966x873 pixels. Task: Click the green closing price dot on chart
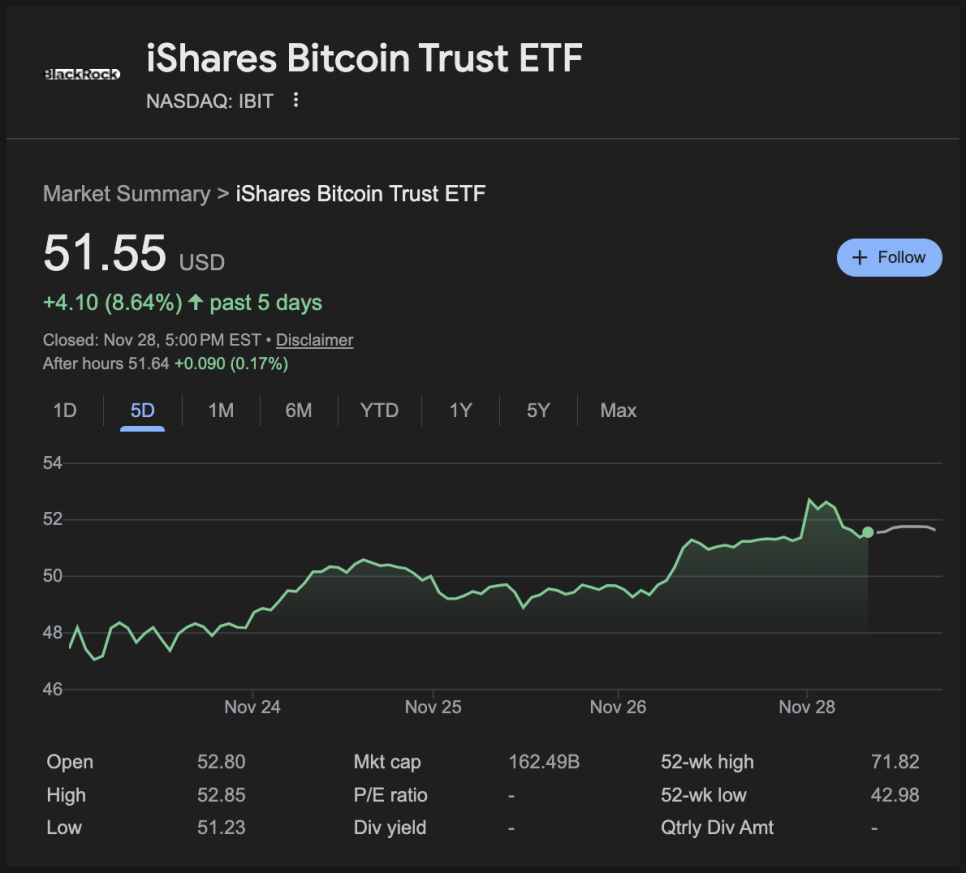867,533
